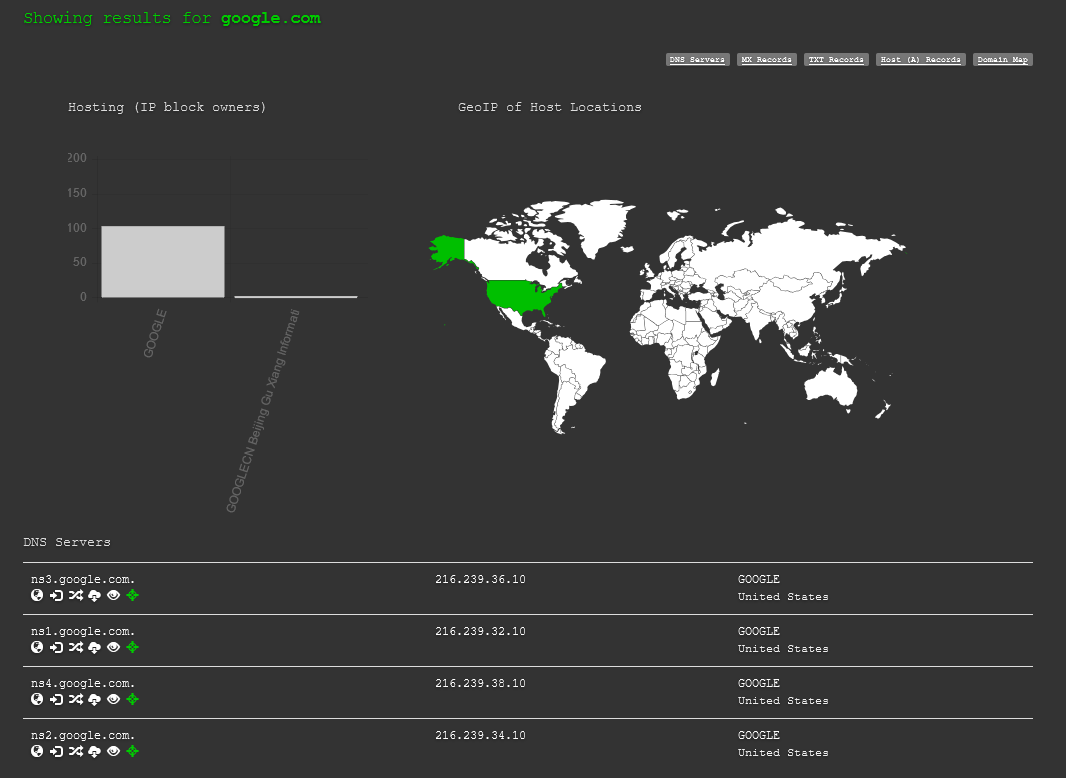Click hostname ns3.google.com. text
1066x778 pixels.
(83, 579)
